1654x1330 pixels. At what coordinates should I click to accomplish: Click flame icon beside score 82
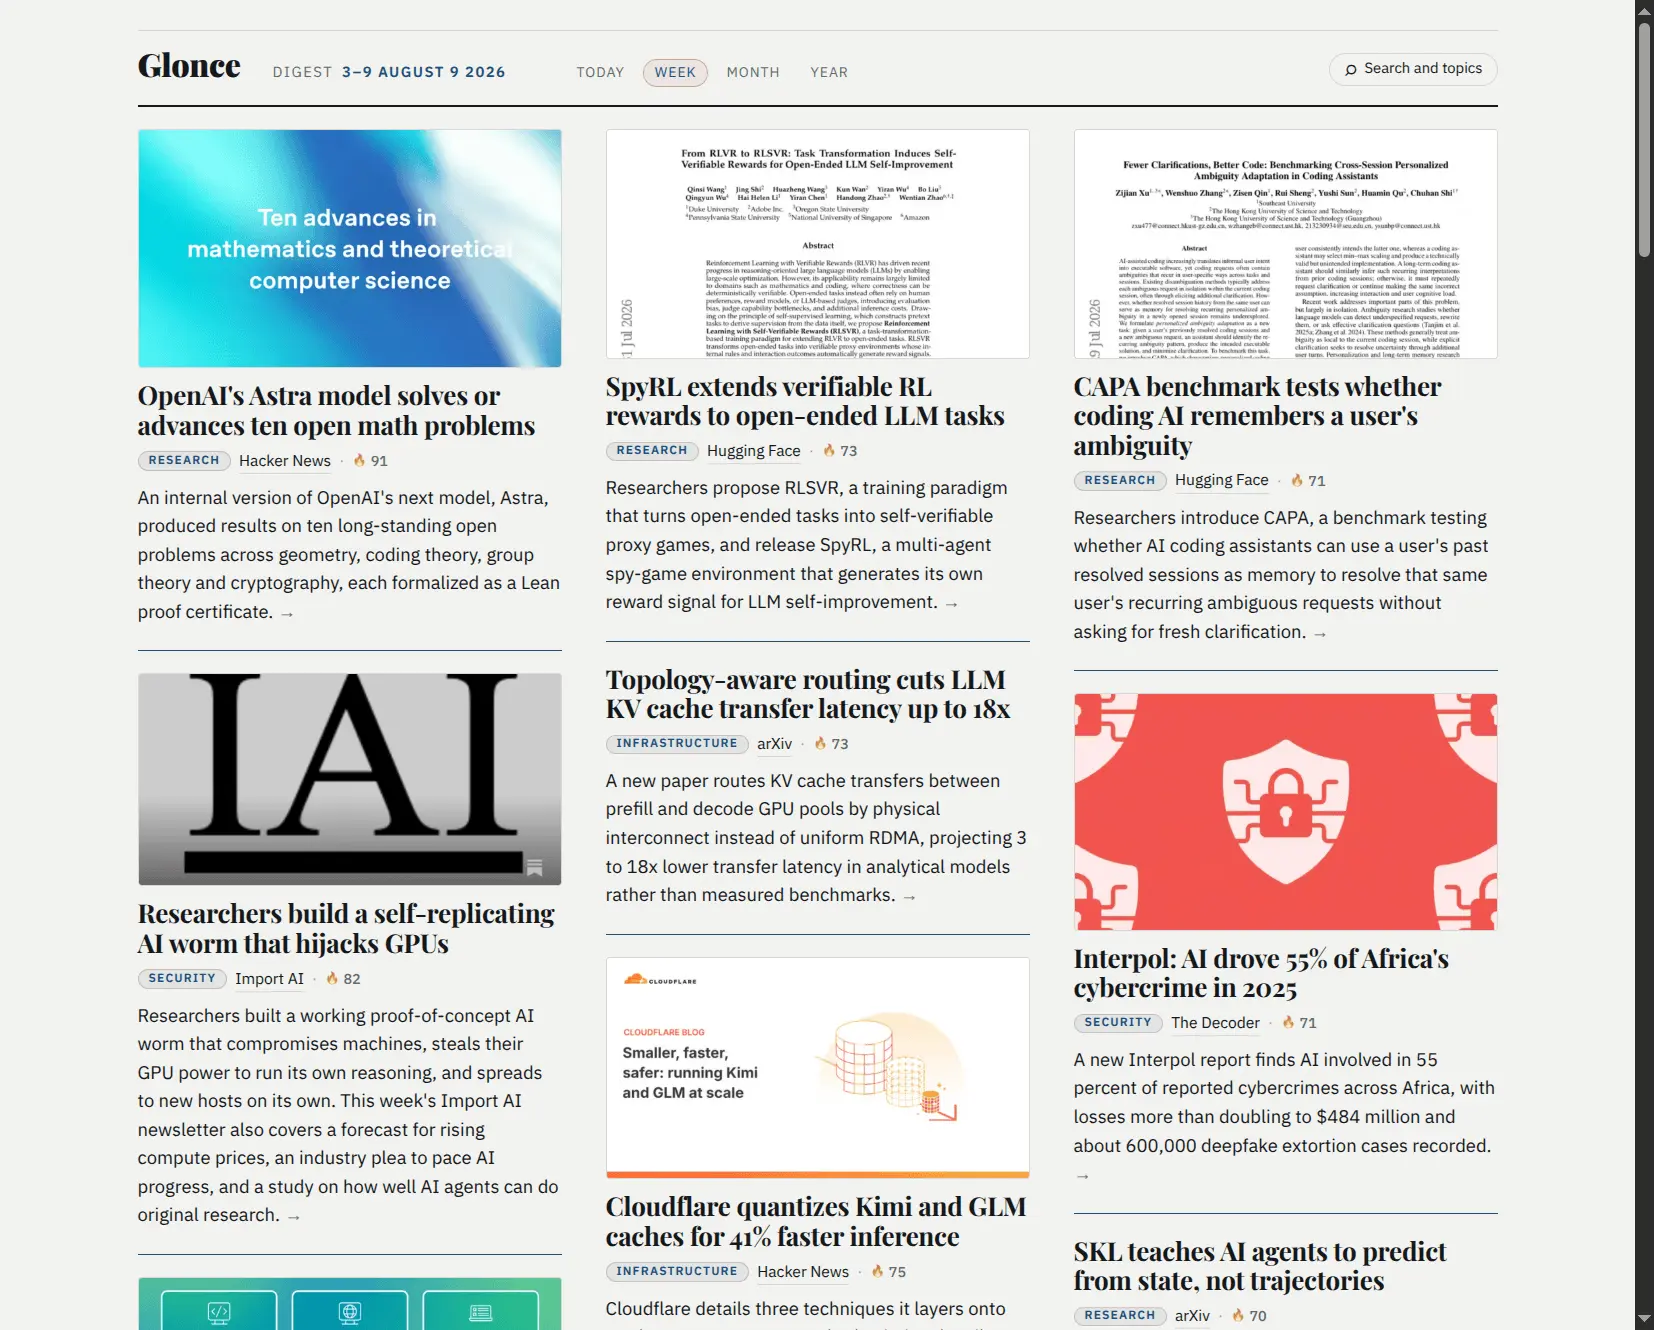coord(332,978)
